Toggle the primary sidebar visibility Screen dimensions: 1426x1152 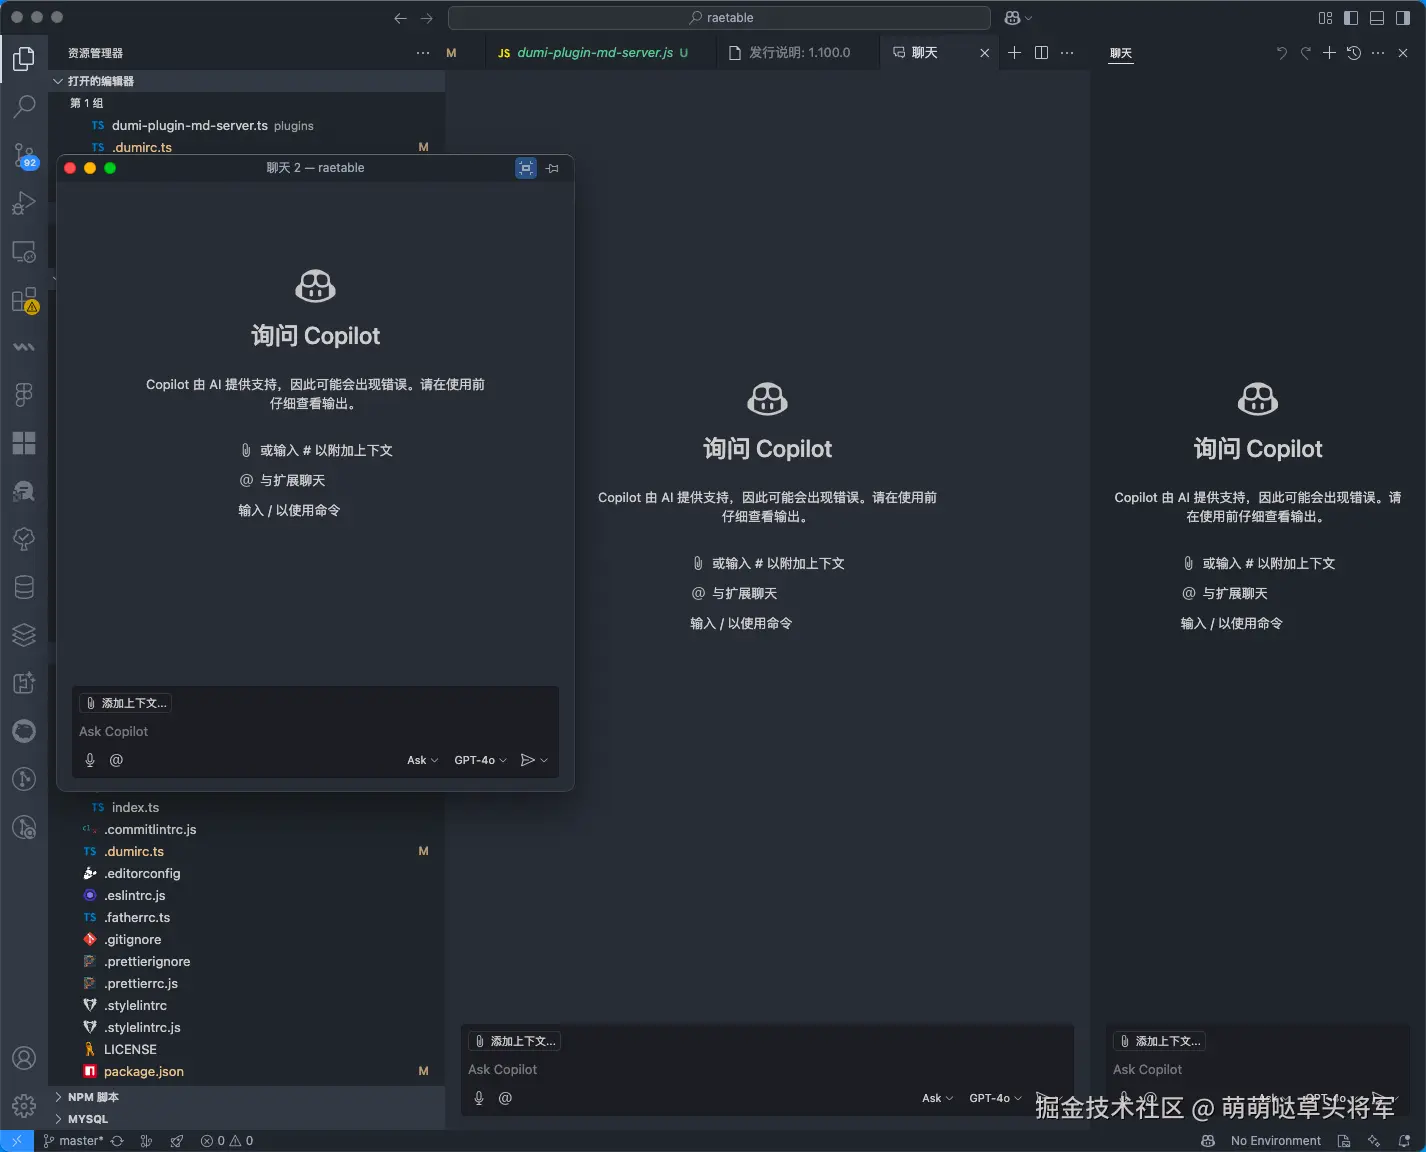pos(1351,18)
